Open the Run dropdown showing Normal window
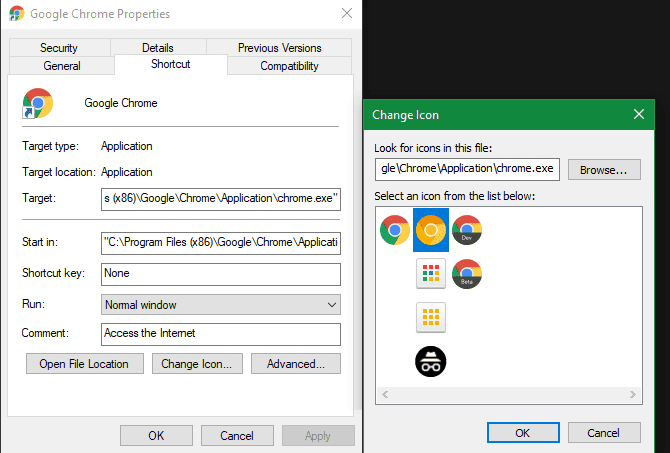This screenshot has width=670, height=453. pos(221,305)
